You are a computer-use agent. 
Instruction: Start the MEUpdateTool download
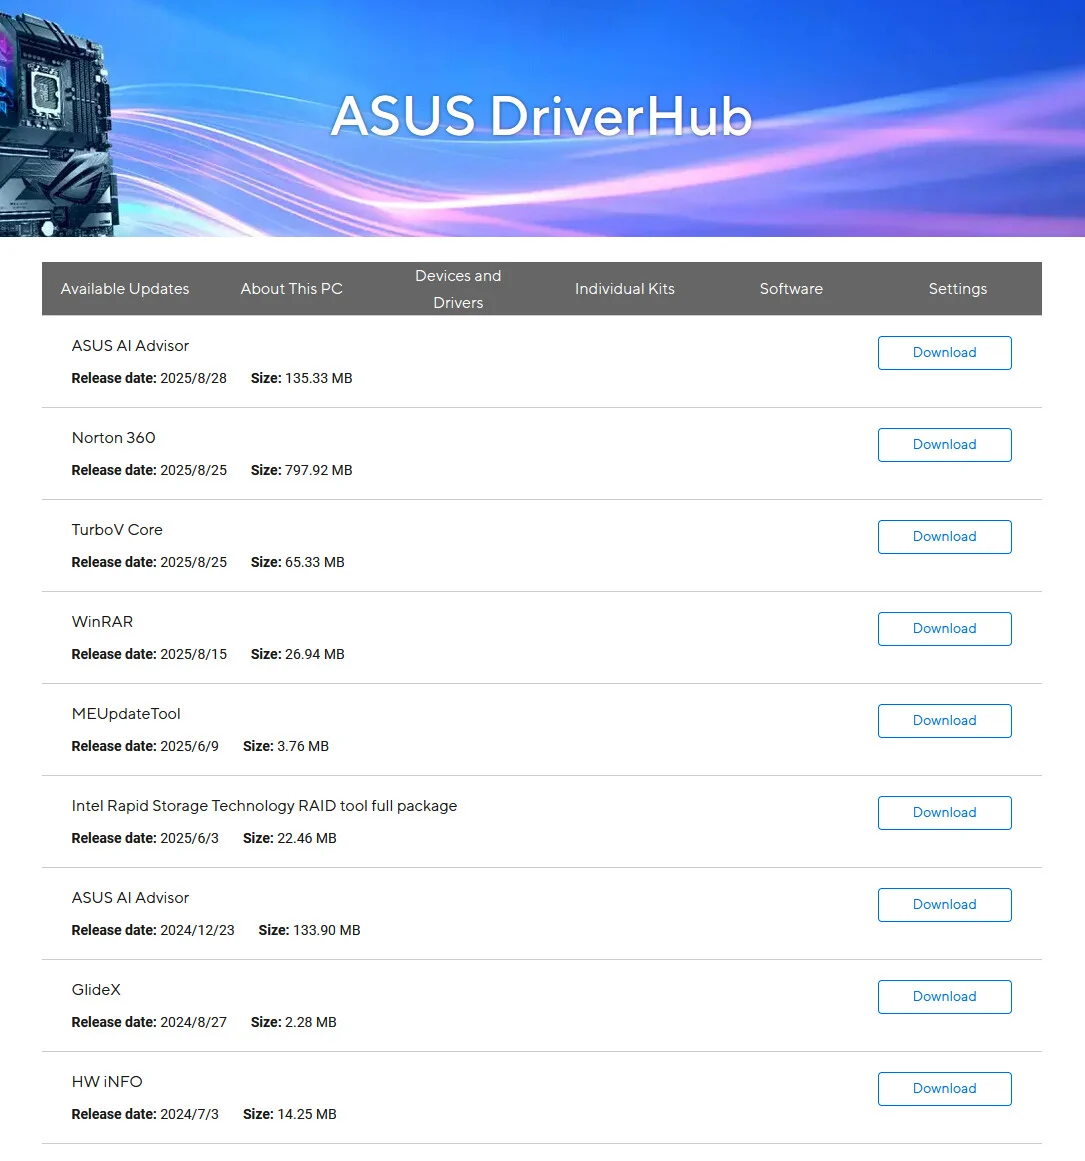tap(944, 721)
